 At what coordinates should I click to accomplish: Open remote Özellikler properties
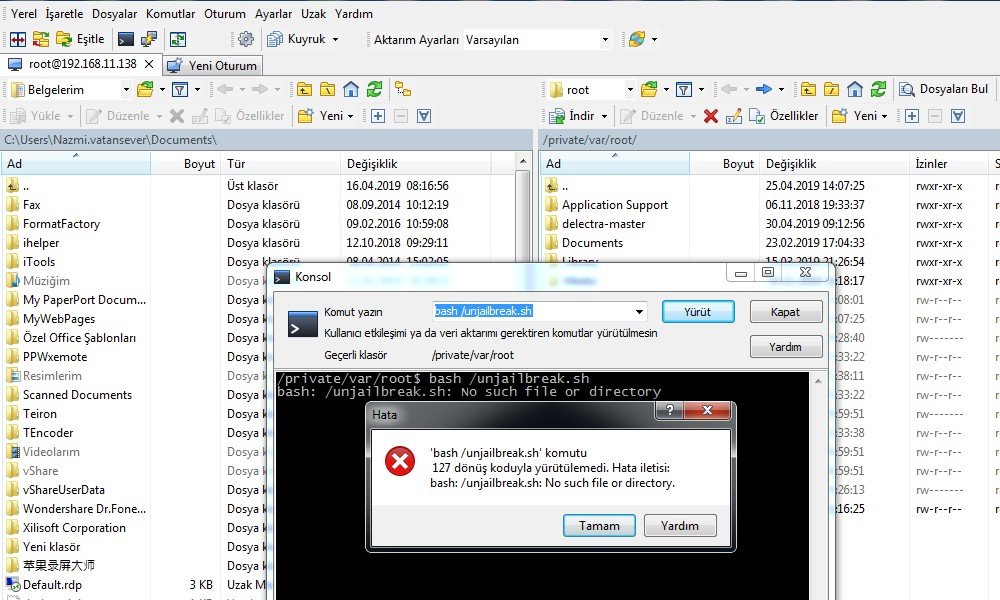[x=784, y=116]
